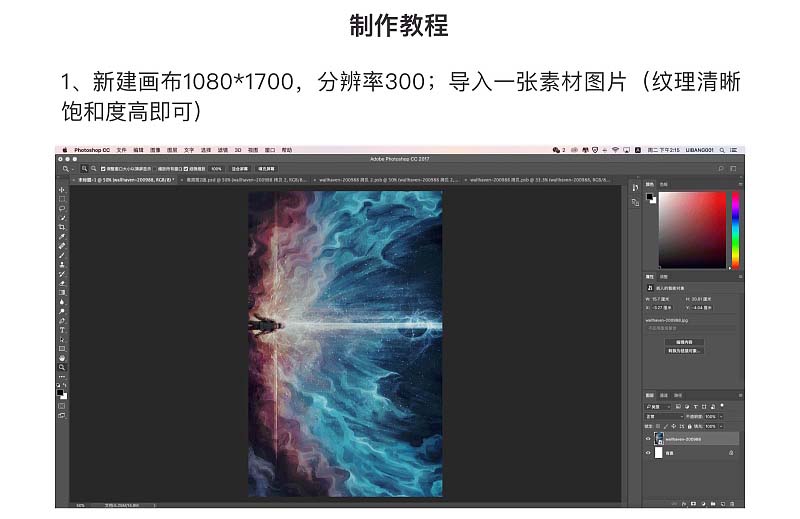Viewport: 800px width, 519px height.
Task: Select the Eyedropper tool
Action: (62, 236)
